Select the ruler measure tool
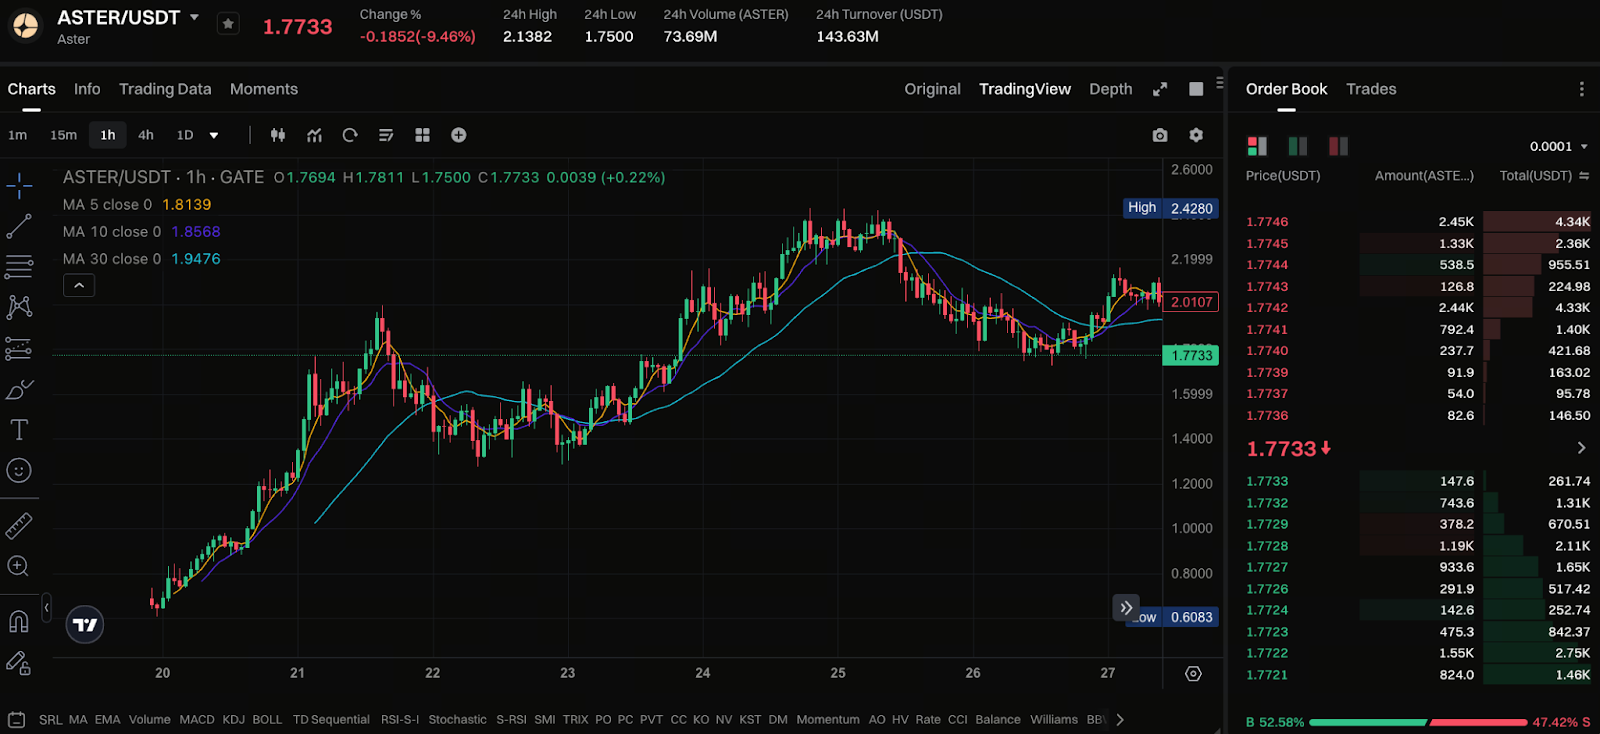 click(19, 525)
